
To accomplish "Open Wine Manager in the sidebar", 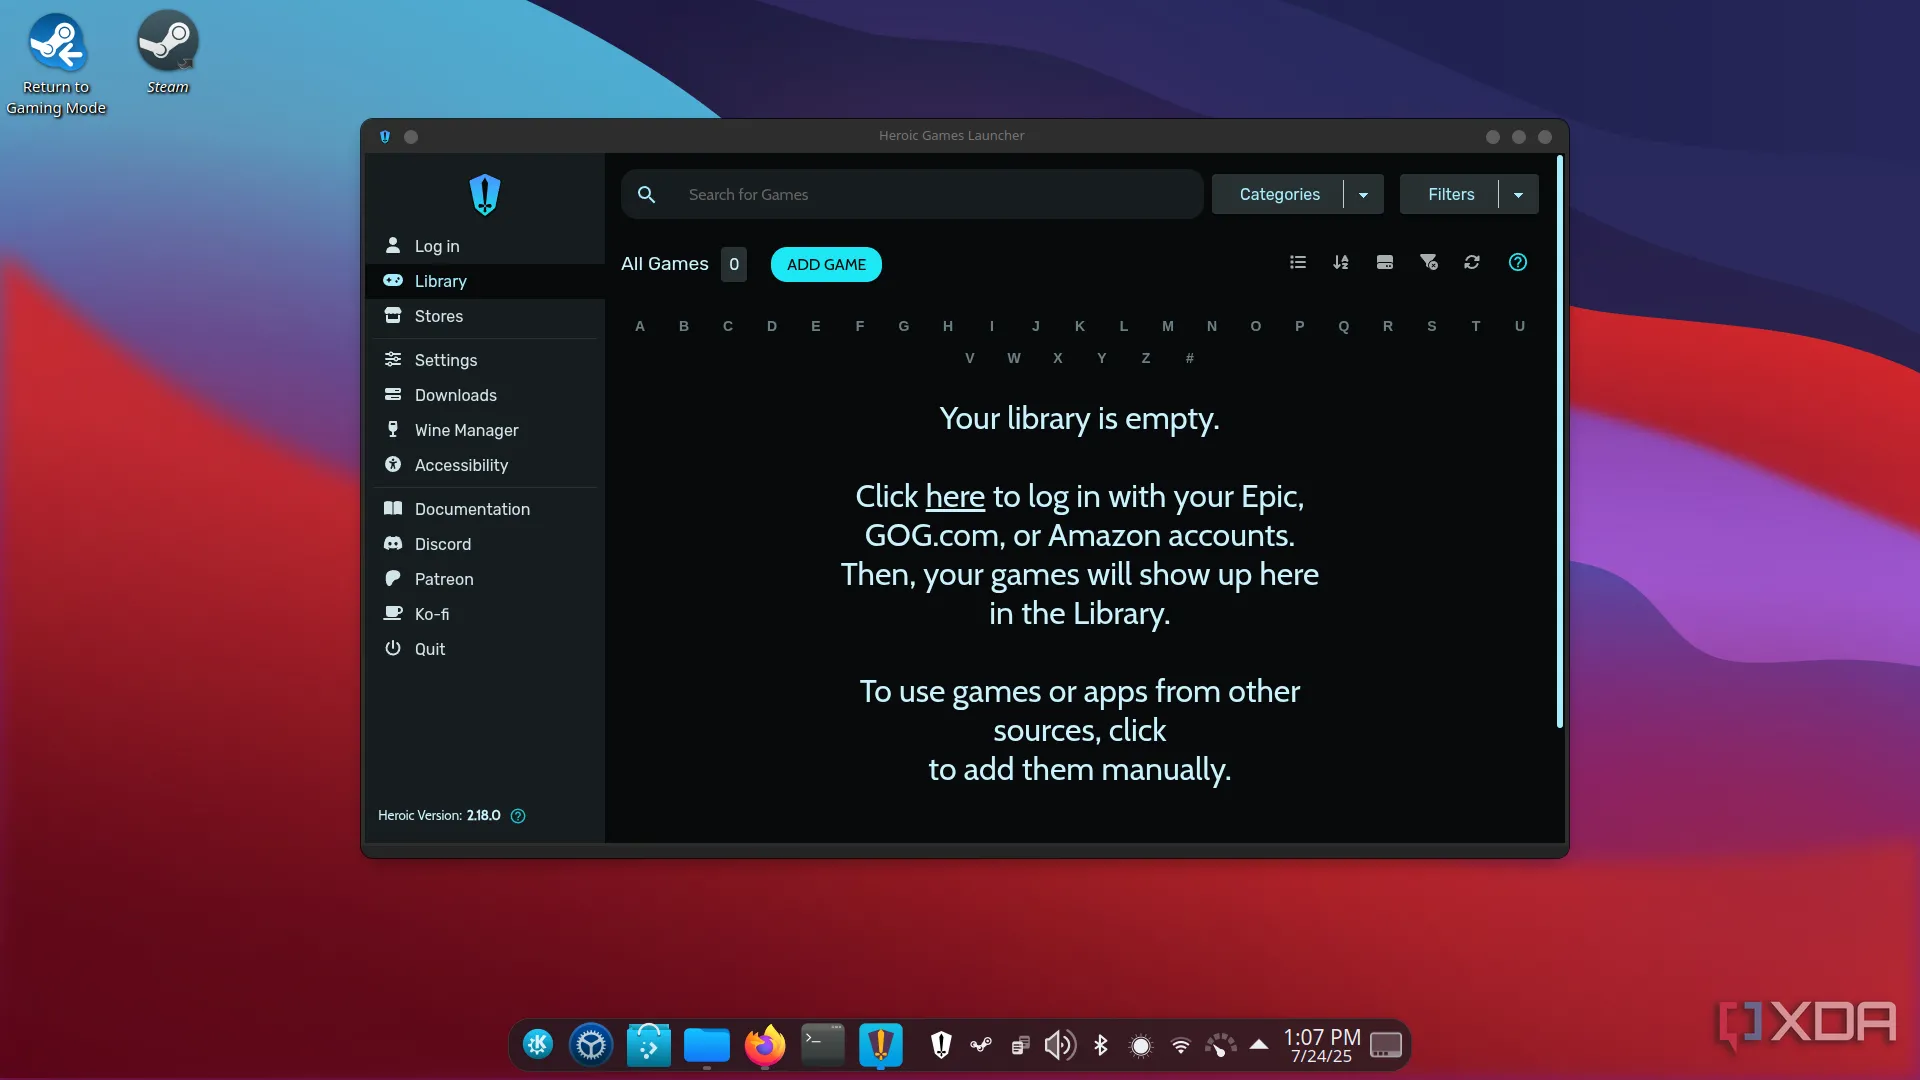I will [485, 430].
